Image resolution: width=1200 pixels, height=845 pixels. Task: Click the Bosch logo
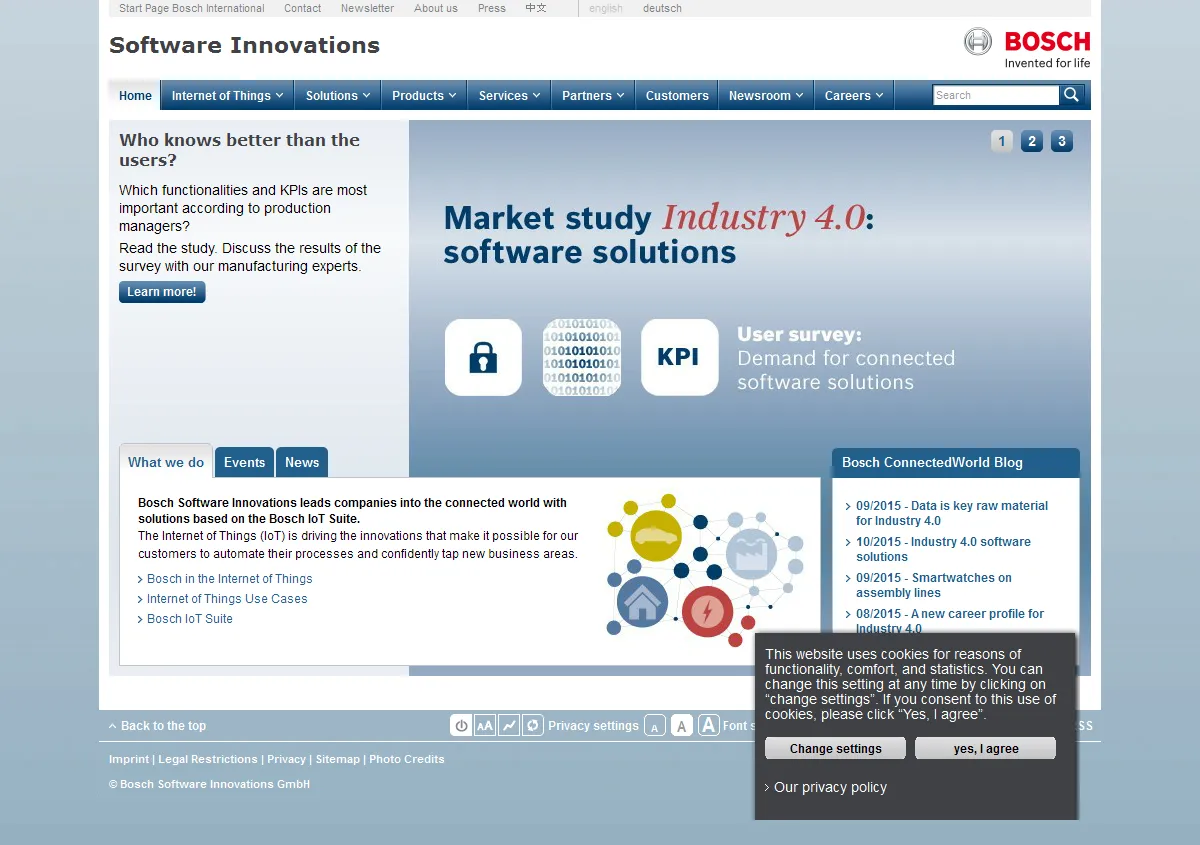coord(1027,48)
